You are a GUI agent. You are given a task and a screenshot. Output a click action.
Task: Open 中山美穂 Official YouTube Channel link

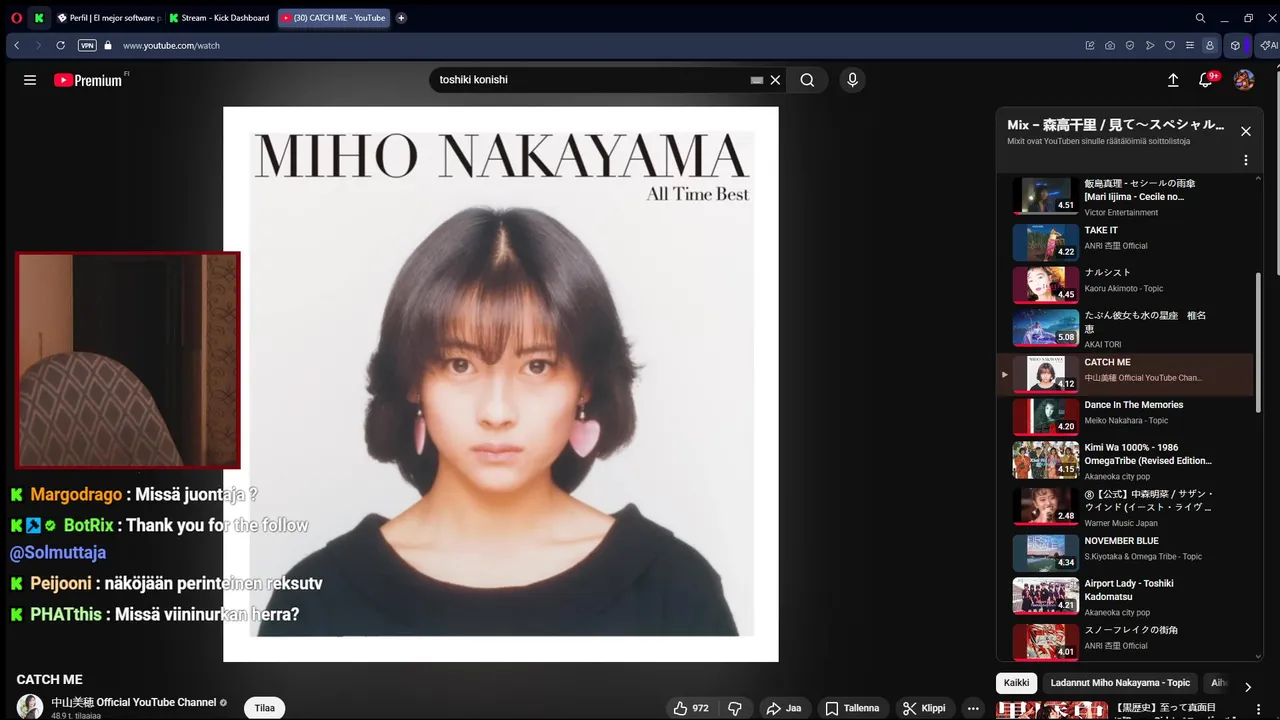click(x=134, y=702)
